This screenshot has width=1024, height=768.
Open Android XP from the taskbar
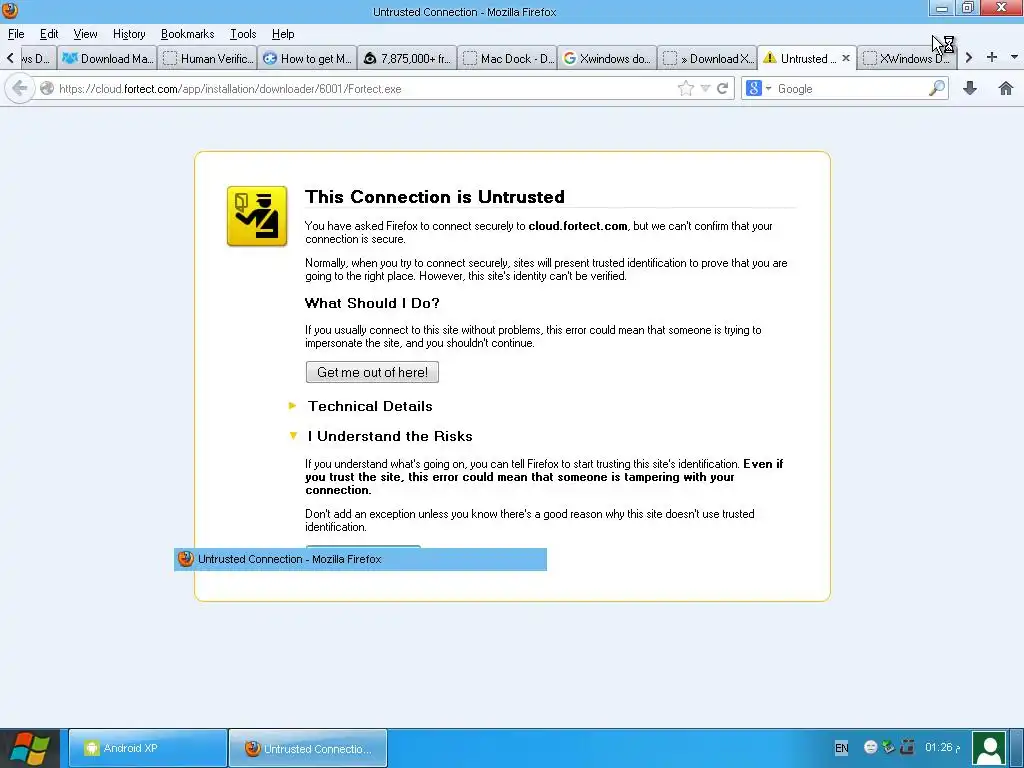148,748
